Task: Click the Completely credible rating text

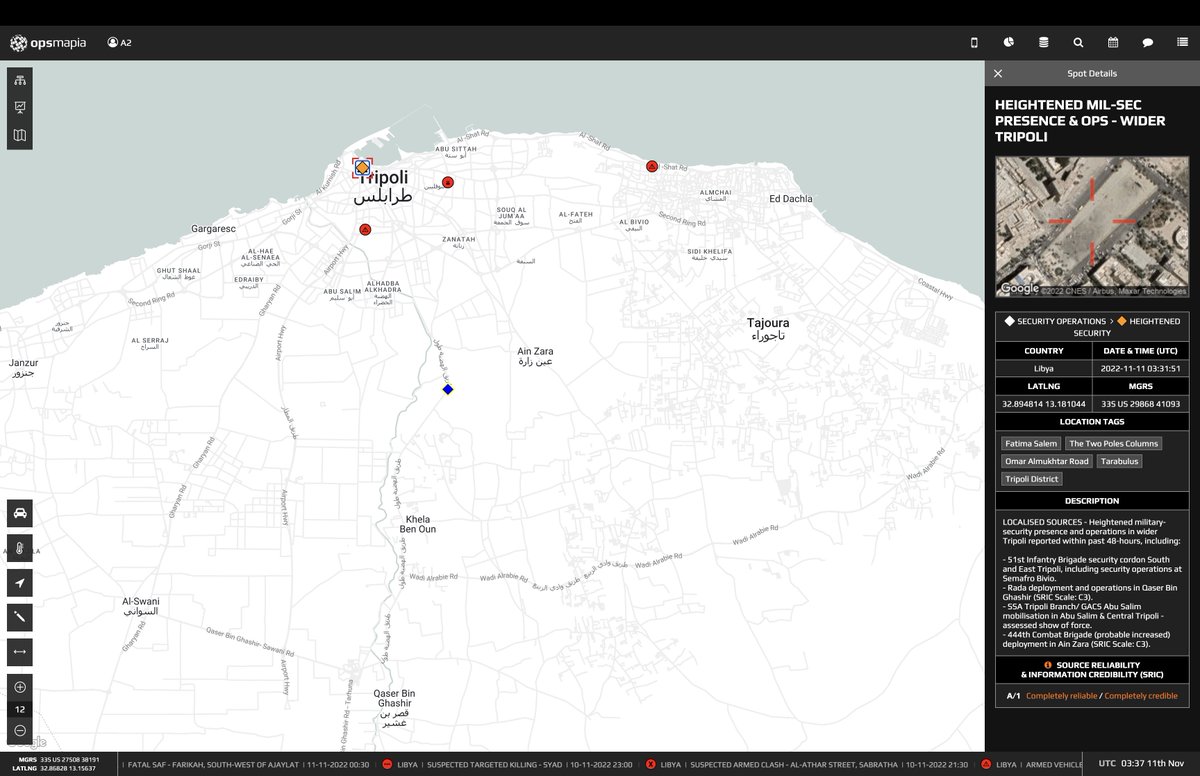Action: [x=1141, y=696]
